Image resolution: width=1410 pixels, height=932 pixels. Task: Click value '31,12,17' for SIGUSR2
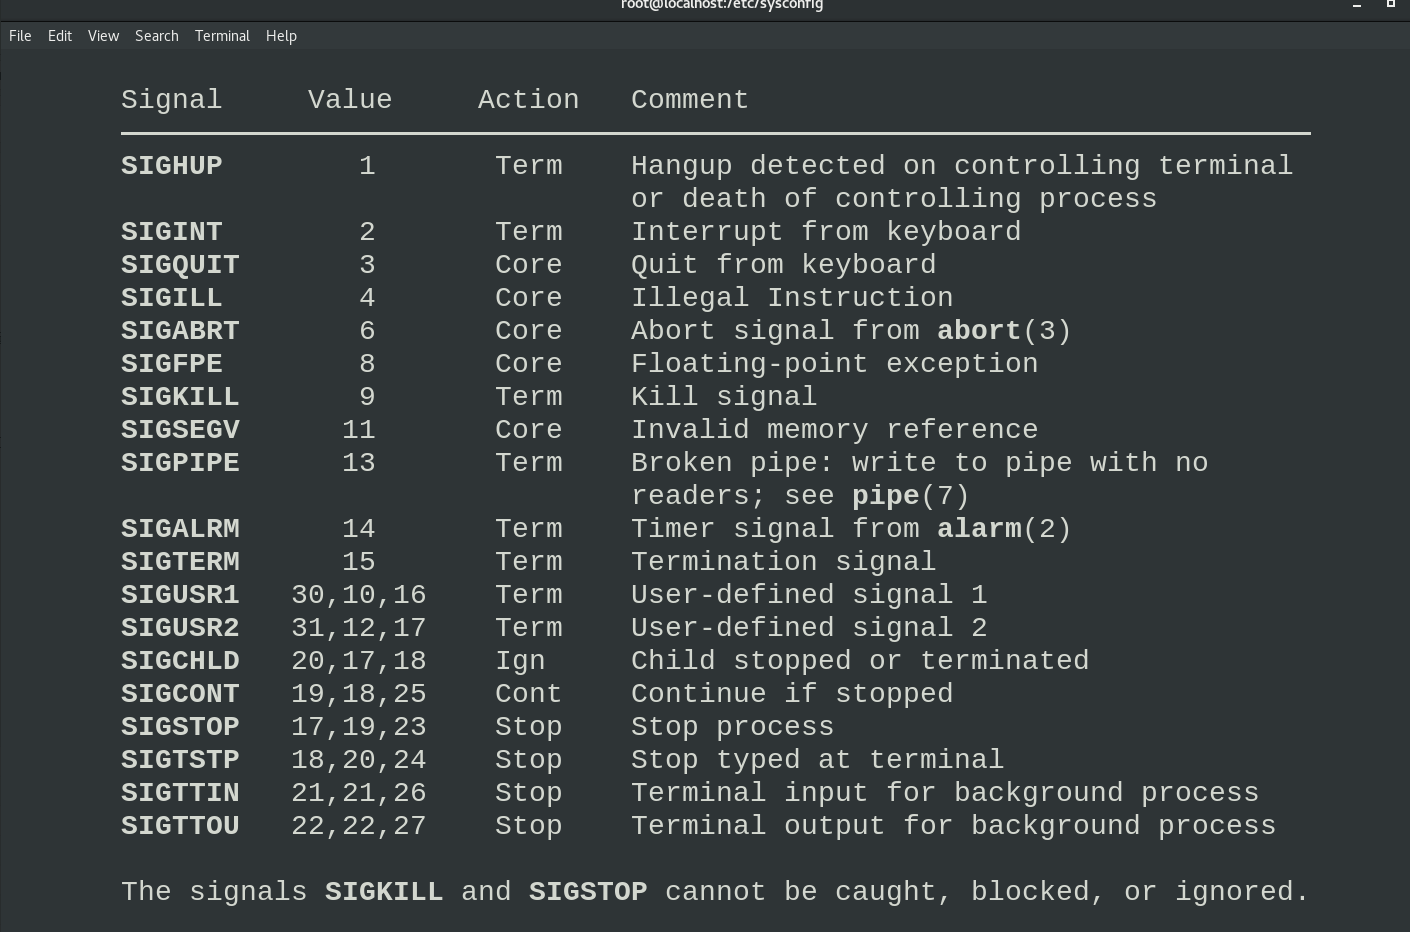point(359,628)
